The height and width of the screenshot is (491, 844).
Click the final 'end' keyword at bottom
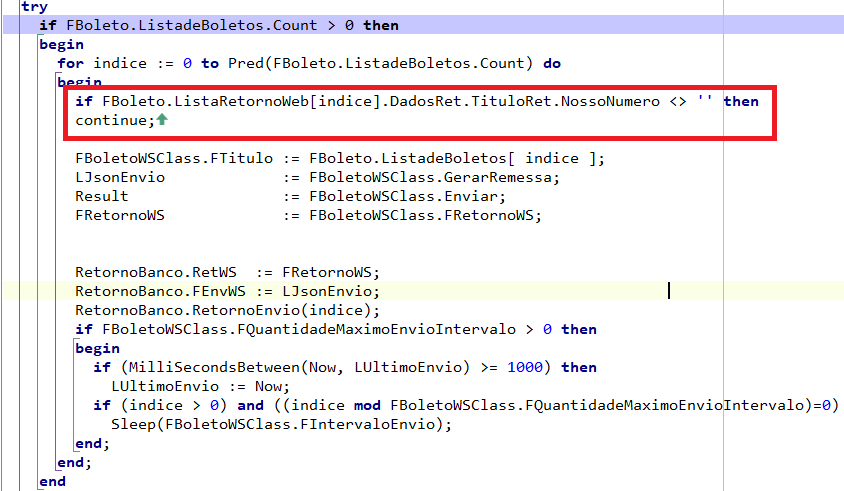click(x=52, y=481)
